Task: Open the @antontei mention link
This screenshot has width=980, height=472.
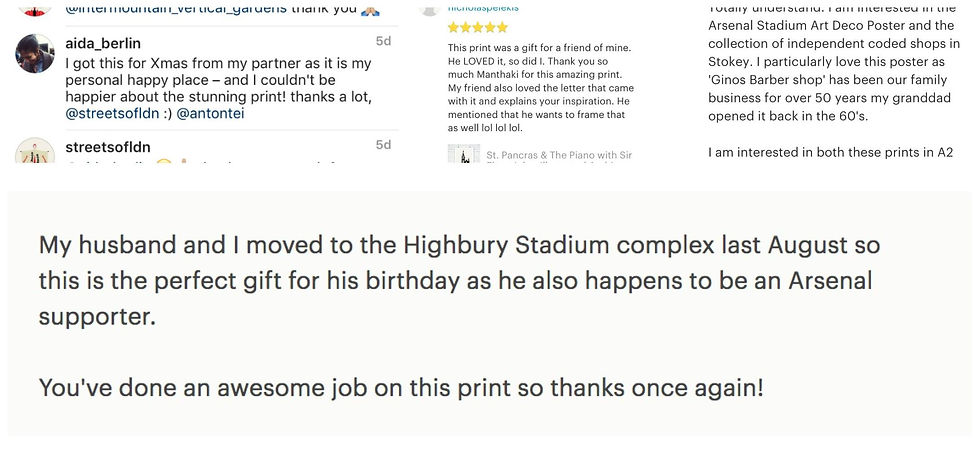Action: tap(211, 114)
